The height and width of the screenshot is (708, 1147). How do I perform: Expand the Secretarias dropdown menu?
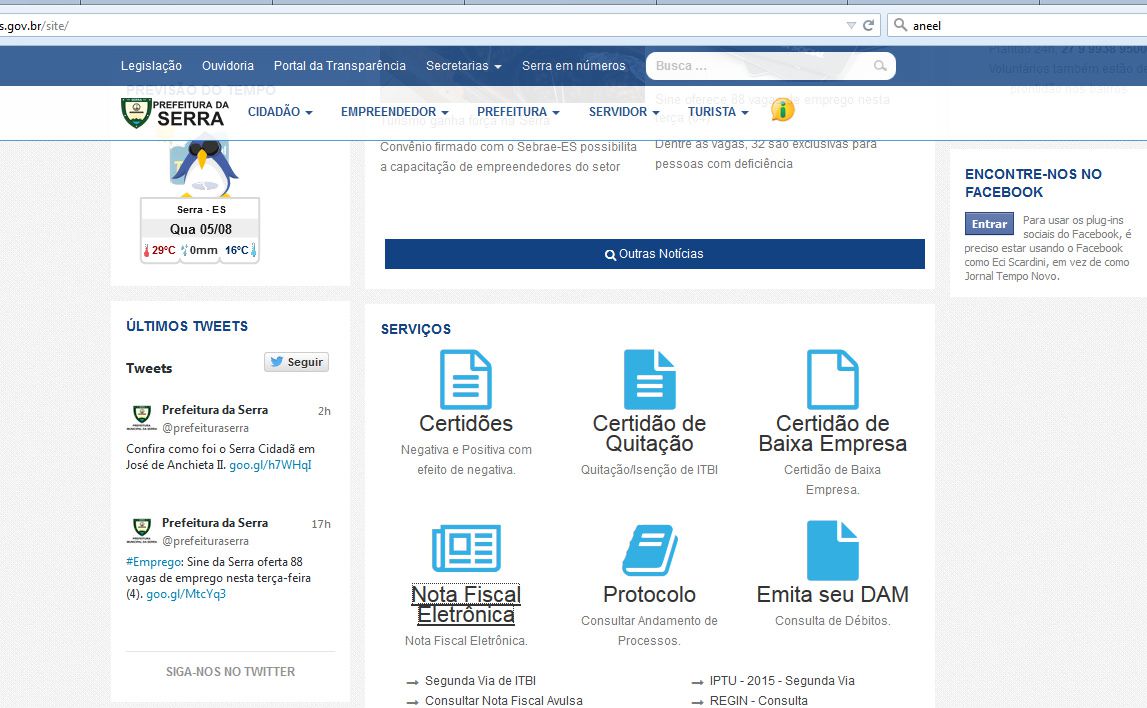[x=463, y=66]
